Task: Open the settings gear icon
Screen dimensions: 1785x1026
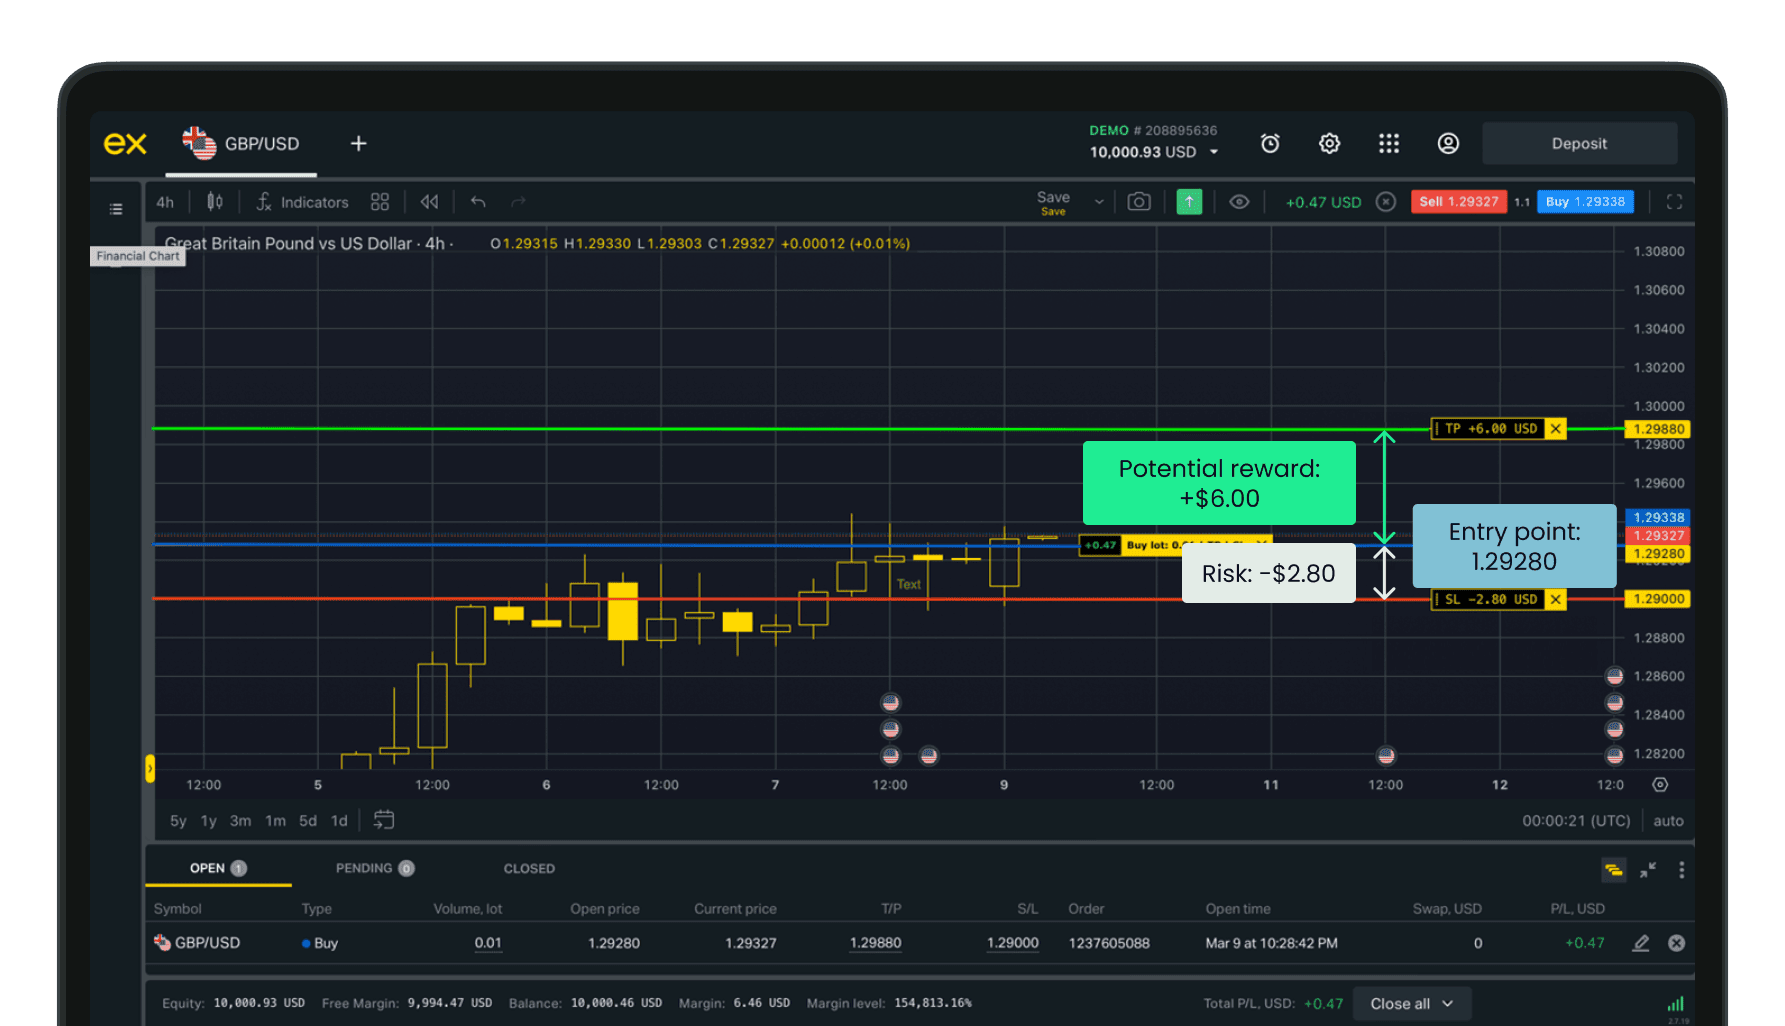Action: point(1329,144)
